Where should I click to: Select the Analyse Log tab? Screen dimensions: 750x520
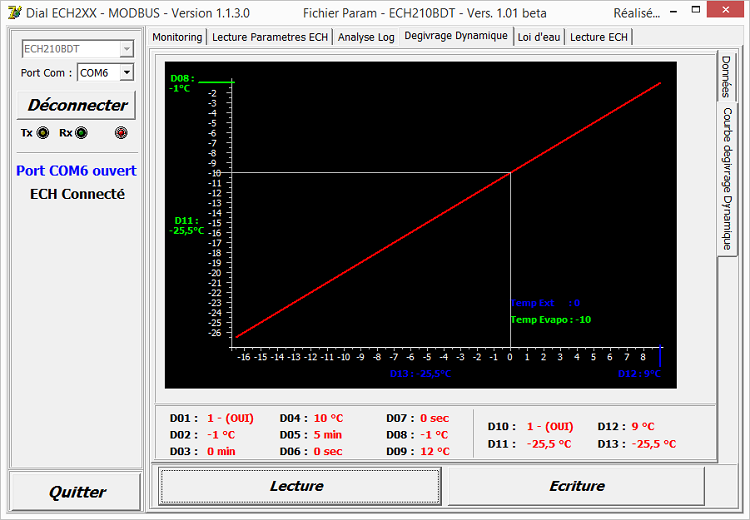[366, 37]
